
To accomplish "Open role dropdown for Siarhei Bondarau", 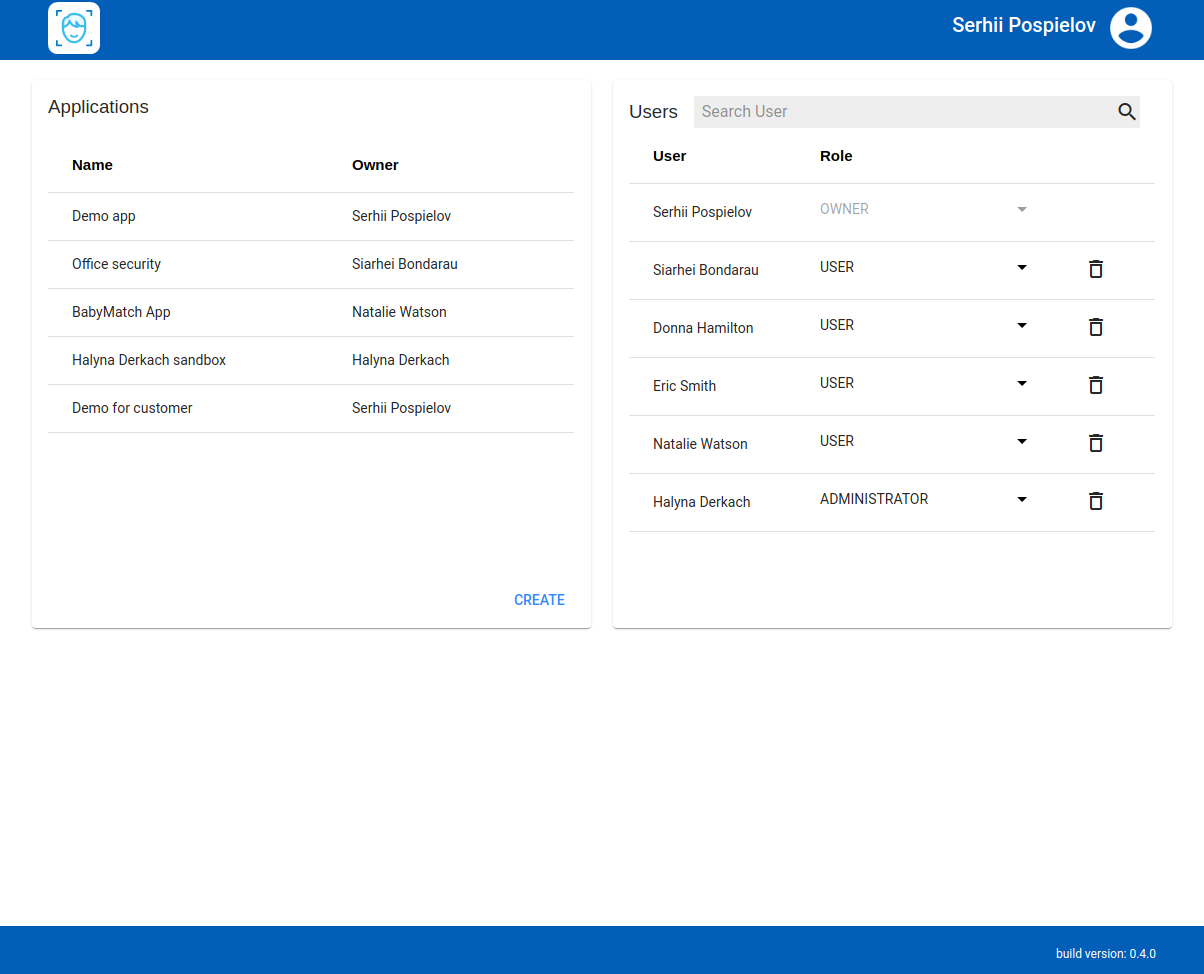I will 924,268.
